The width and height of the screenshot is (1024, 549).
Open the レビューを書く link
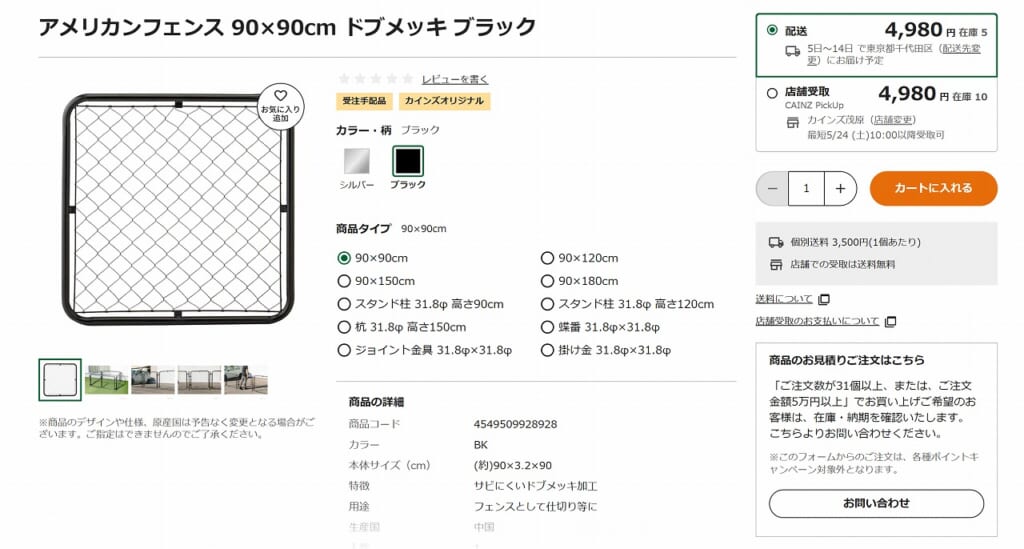pos(455,79)
